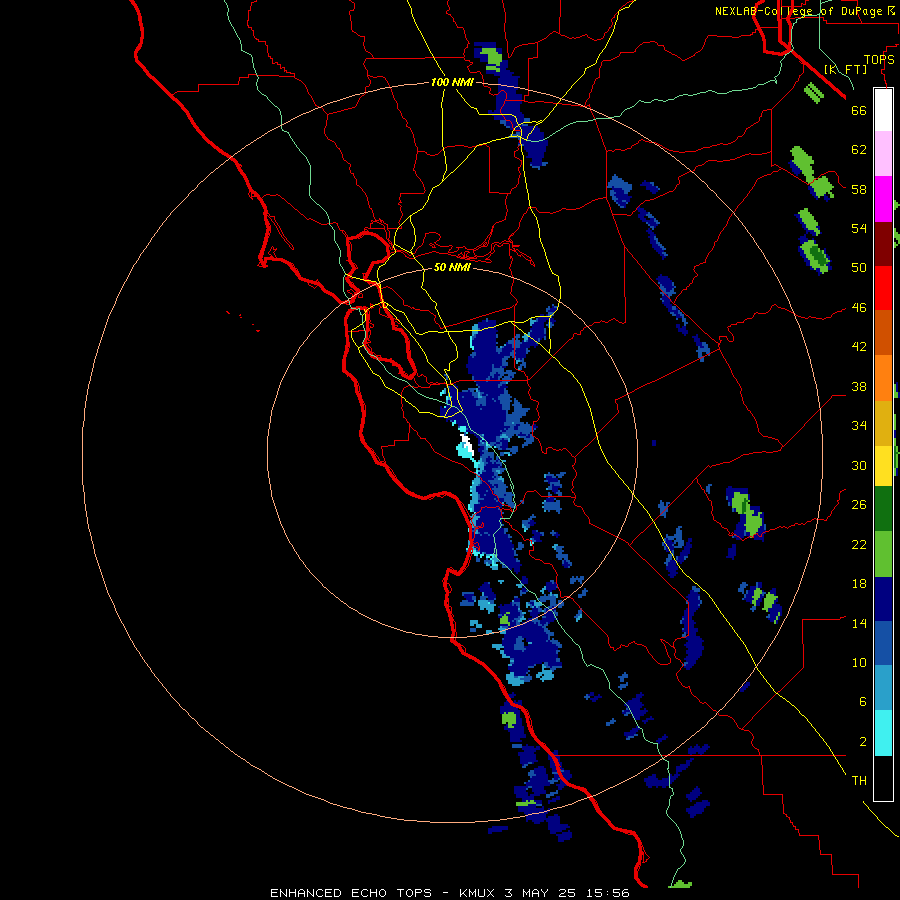Click the legend value "22"
The width and height of the screenshot is (900, 900).
point(859,544)
